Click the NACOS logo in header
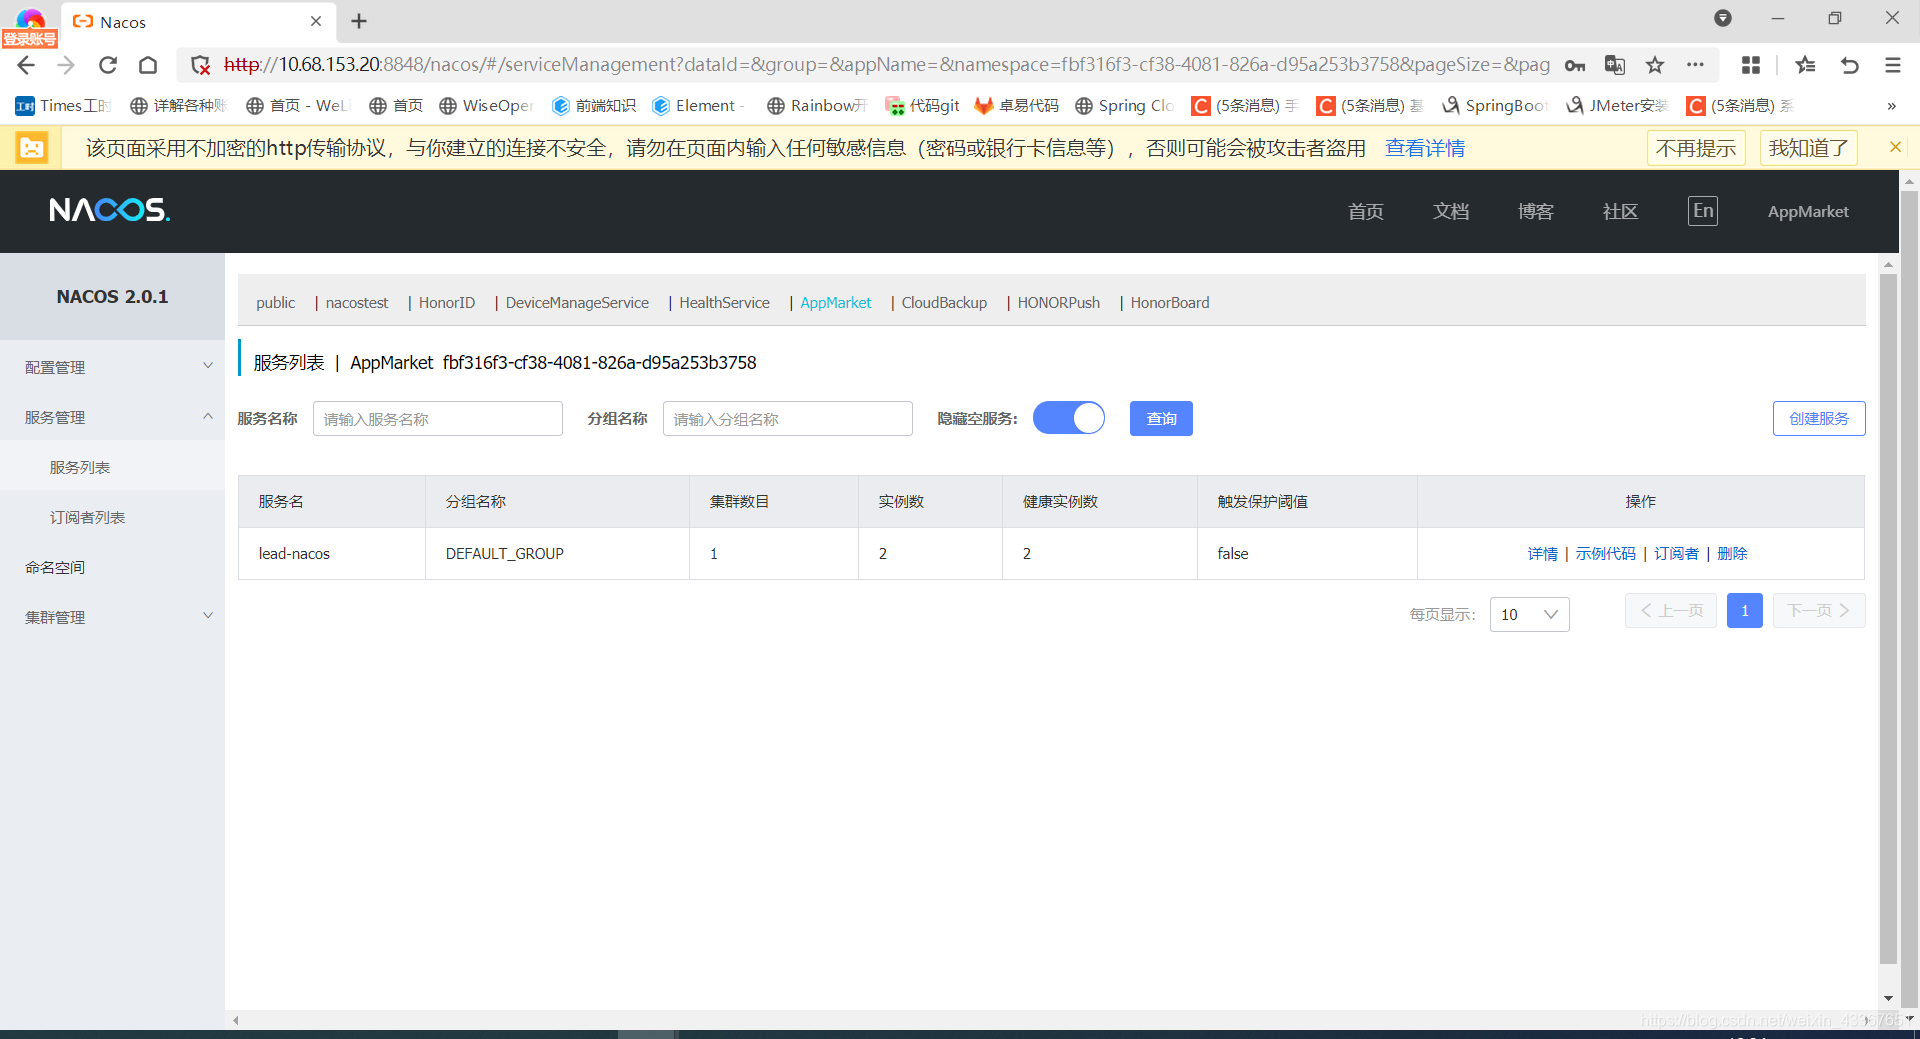This screenshot has height=1039, width=1920. coord(109,210)
